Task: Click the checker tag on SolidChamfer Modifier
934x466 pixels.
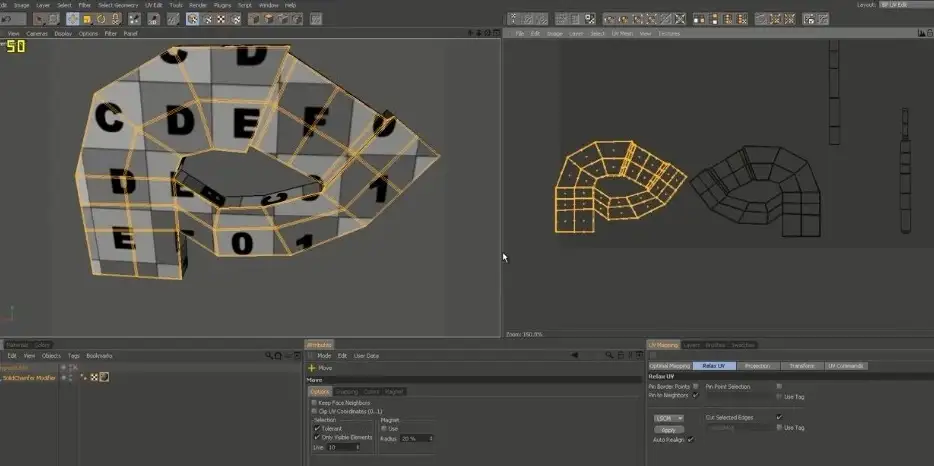Action: click(94, 377)
